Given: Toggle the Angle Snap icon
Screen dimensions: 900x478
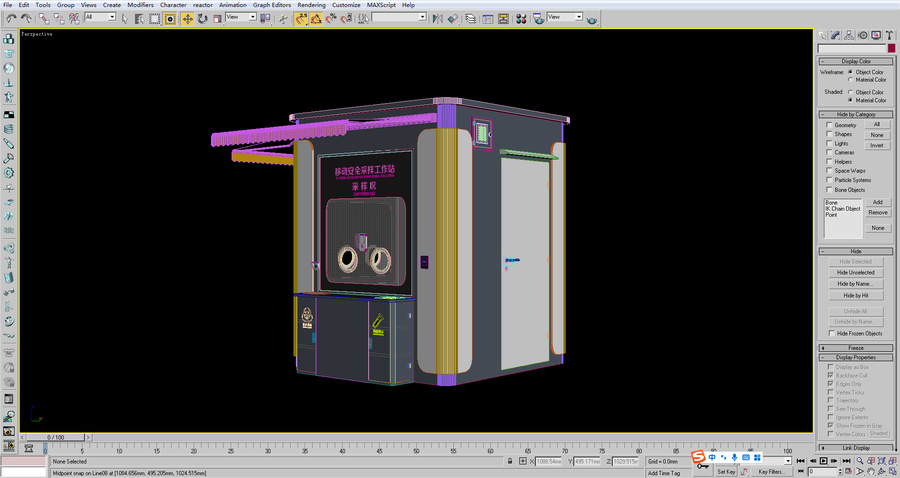Looking at the screenshot, I should [x=316, y=19].
